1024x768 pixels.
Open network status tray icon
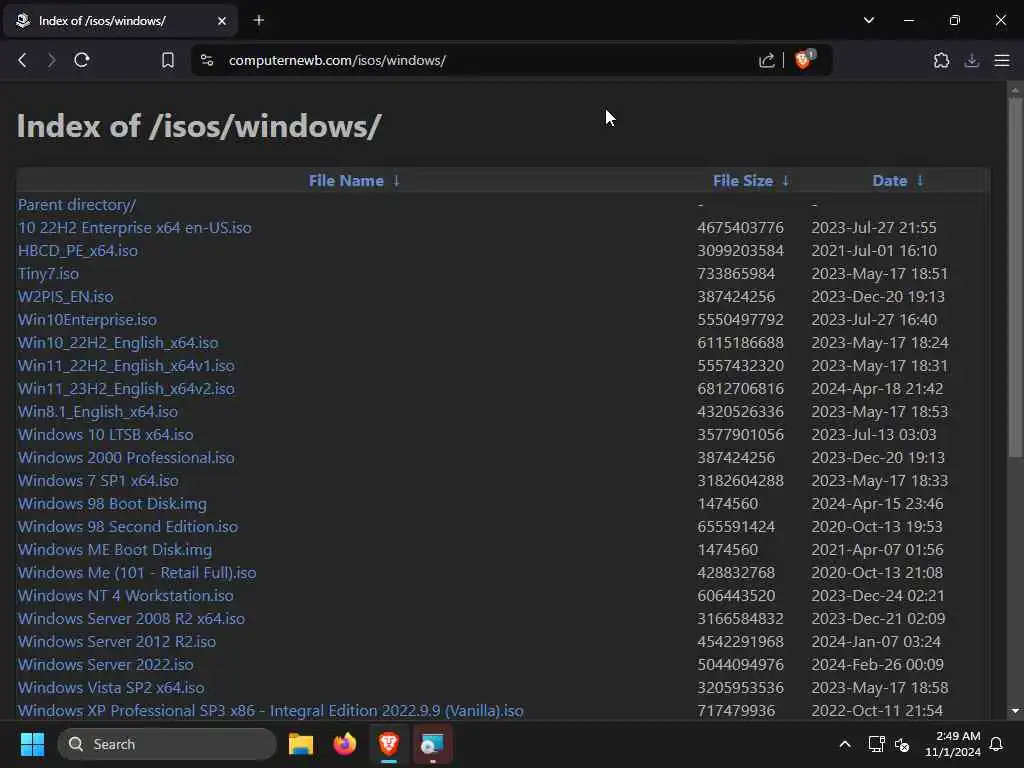point(876,744)
